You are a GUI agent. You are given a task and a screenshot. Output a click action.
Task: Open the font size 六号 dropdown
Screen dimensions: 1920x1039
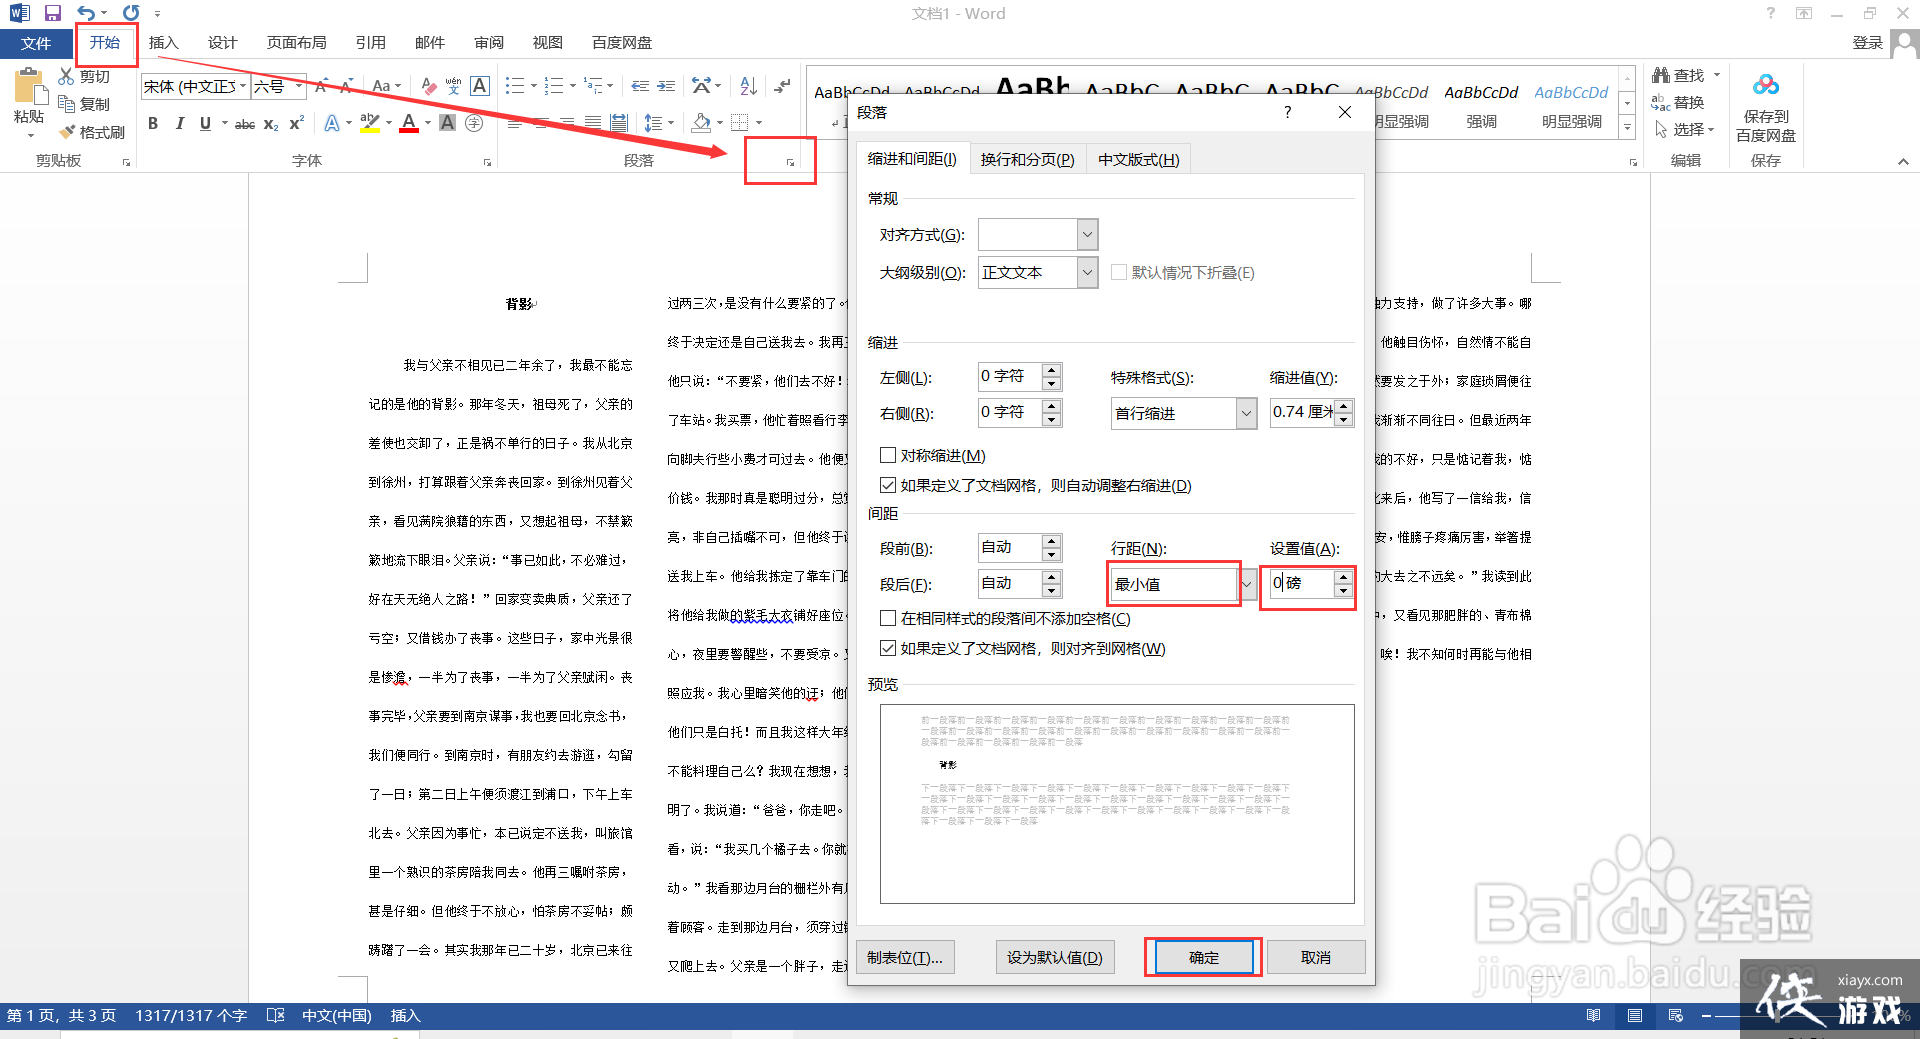pos(299,86)
